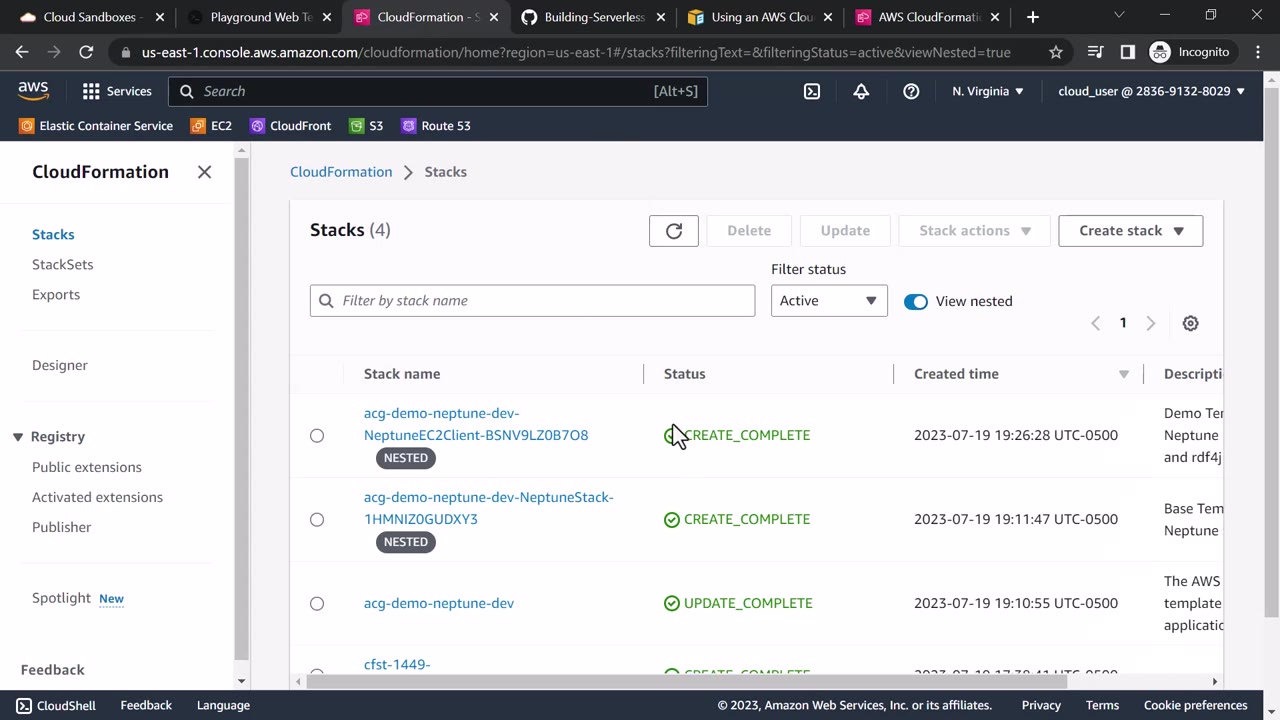1280x720 pixels.
Task: Open the acg-demo-neptune-dev stack link
Action: click(x=439, y=603)
